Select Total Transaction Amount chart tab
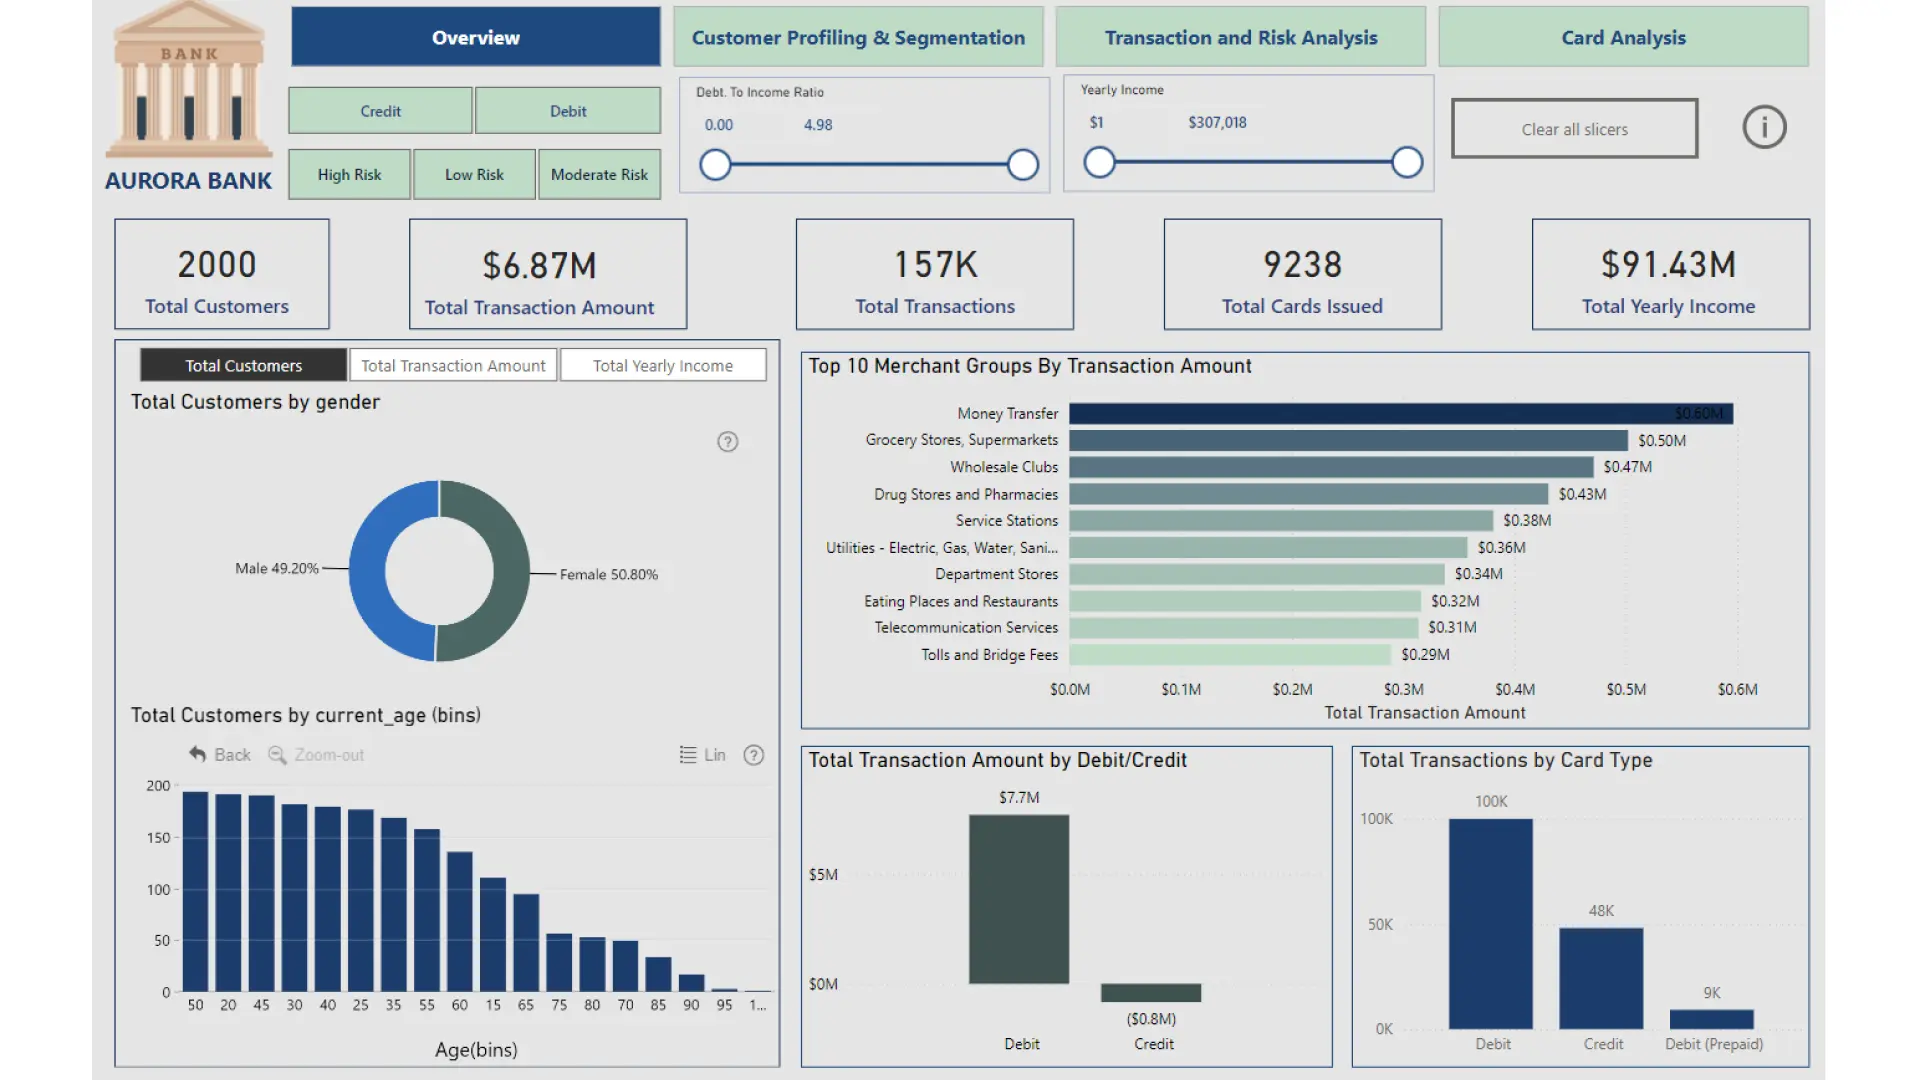Viewport: 1920px width, 1080px height. [x=453, y=365]
